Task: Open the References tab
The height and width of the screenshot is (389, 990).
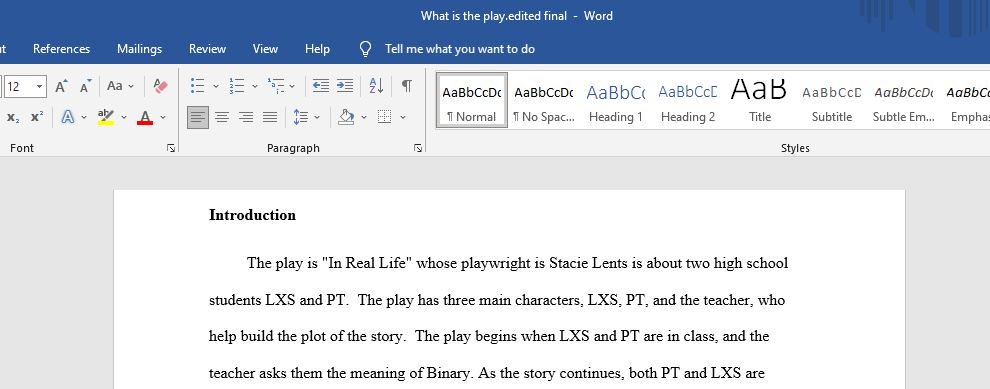Action: (x=61, y=49)
